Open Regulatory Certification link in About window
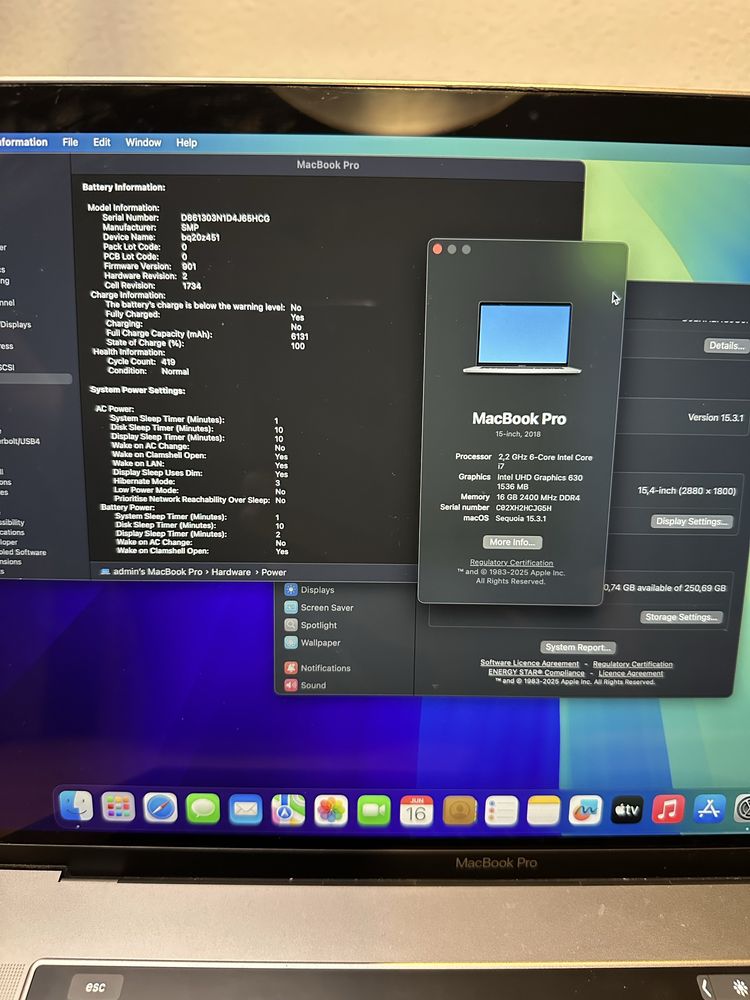This screenshot has width=750, height=1000. tap(511, 562)
